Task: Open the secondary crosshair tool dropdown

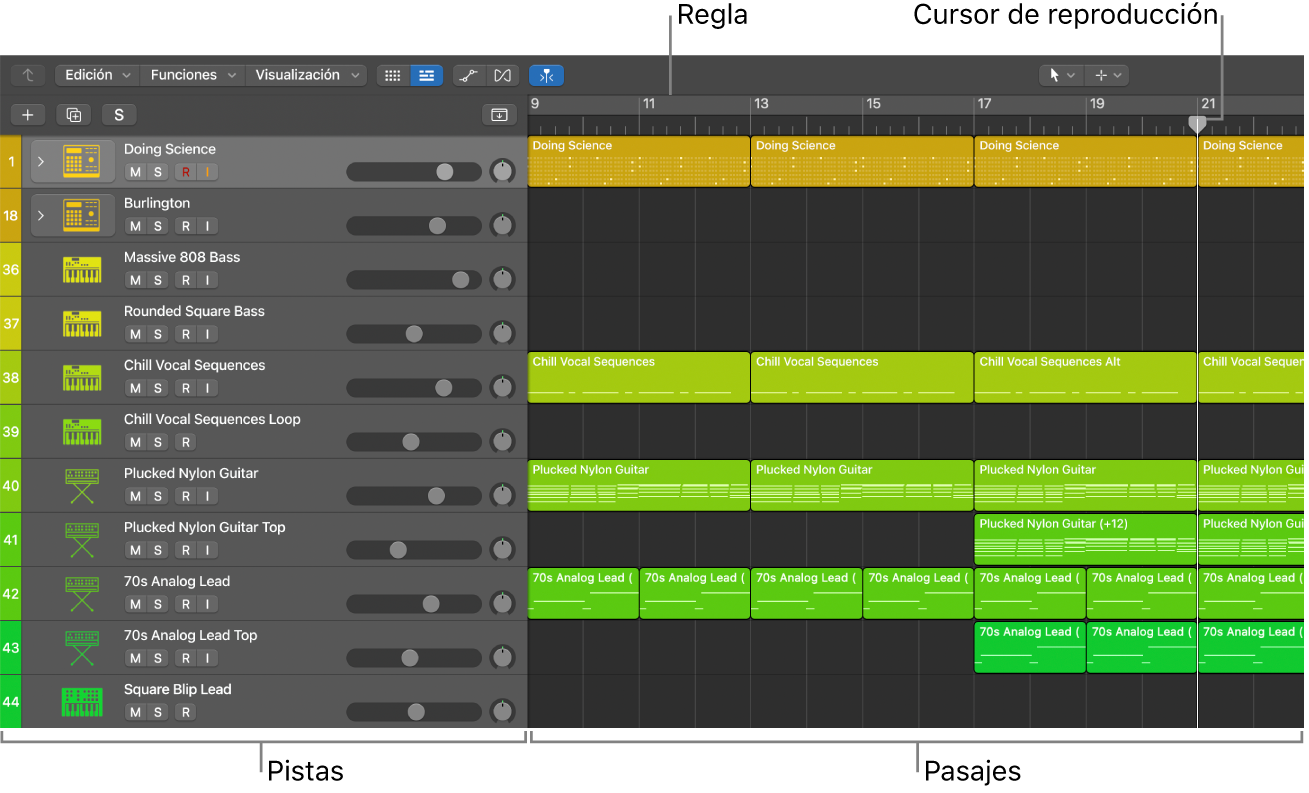Action: click(x=1108, y=75)
